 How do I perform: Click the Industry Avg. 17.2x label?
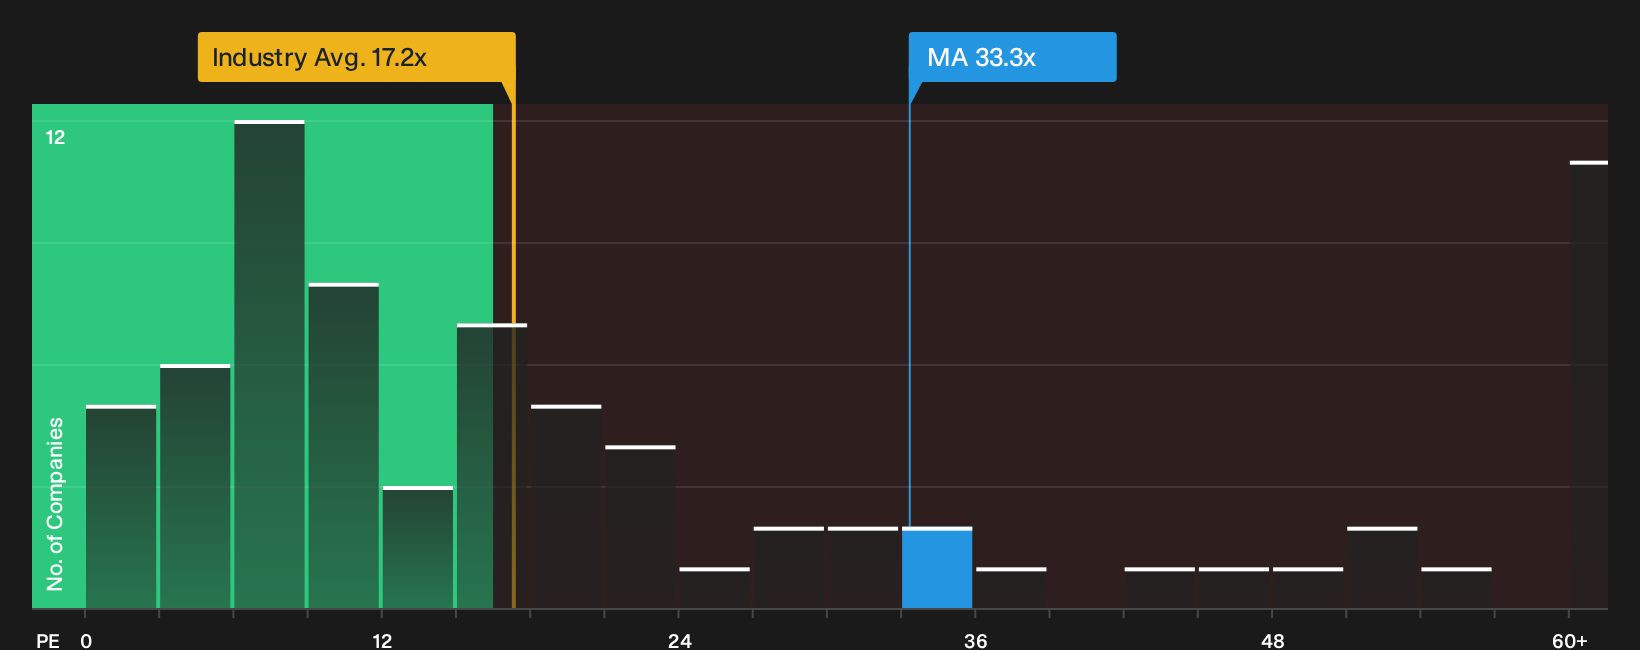click(x=356, y=57)
